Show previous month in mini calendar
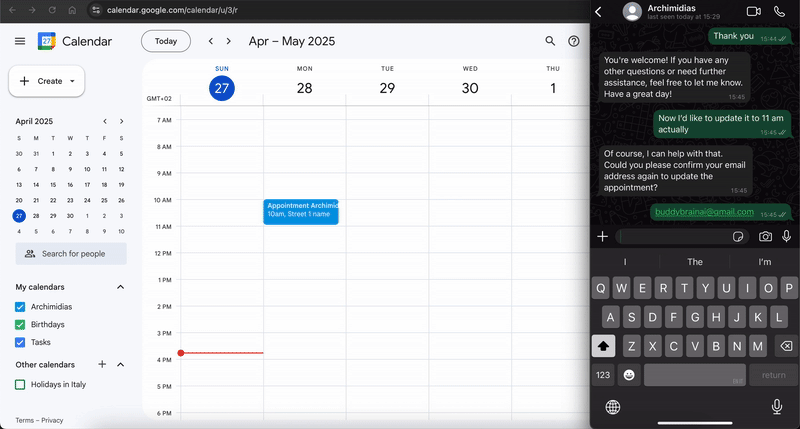 pyautogui.click(x=105, y=121)
